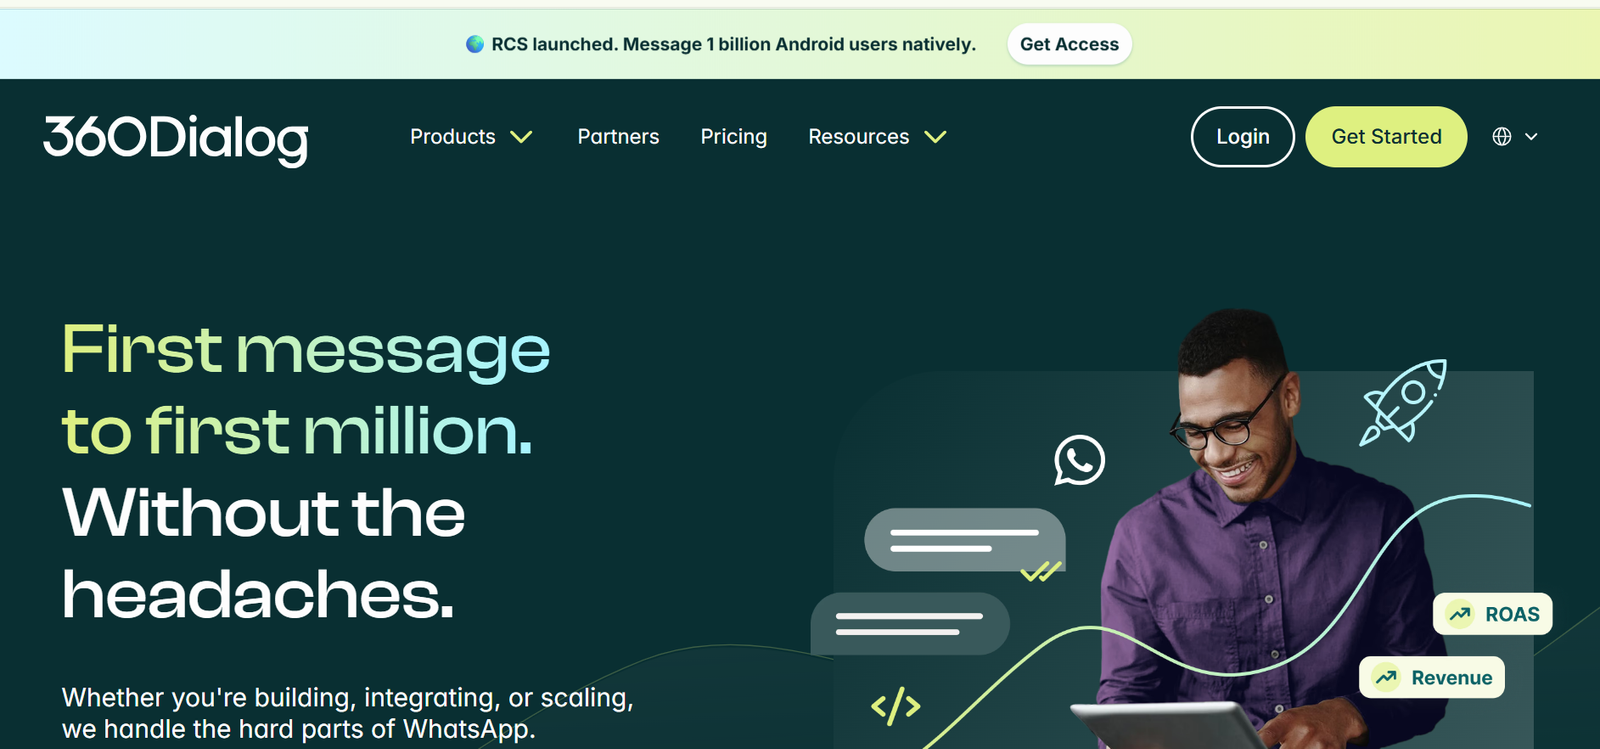Click the rocket illustration icon
1600x749 pixels.
tap(1404, 402)
